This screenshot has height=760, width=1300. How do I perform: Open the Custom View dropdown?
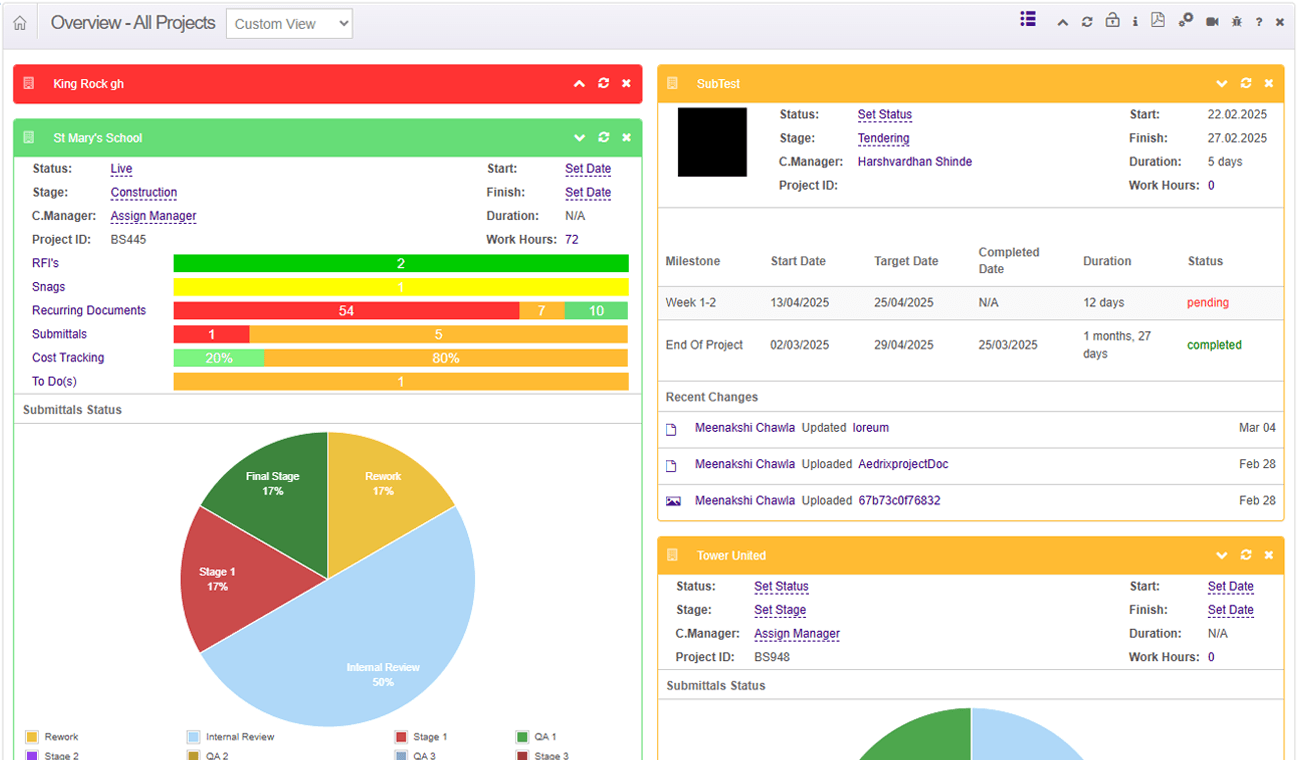click(289, 24)
